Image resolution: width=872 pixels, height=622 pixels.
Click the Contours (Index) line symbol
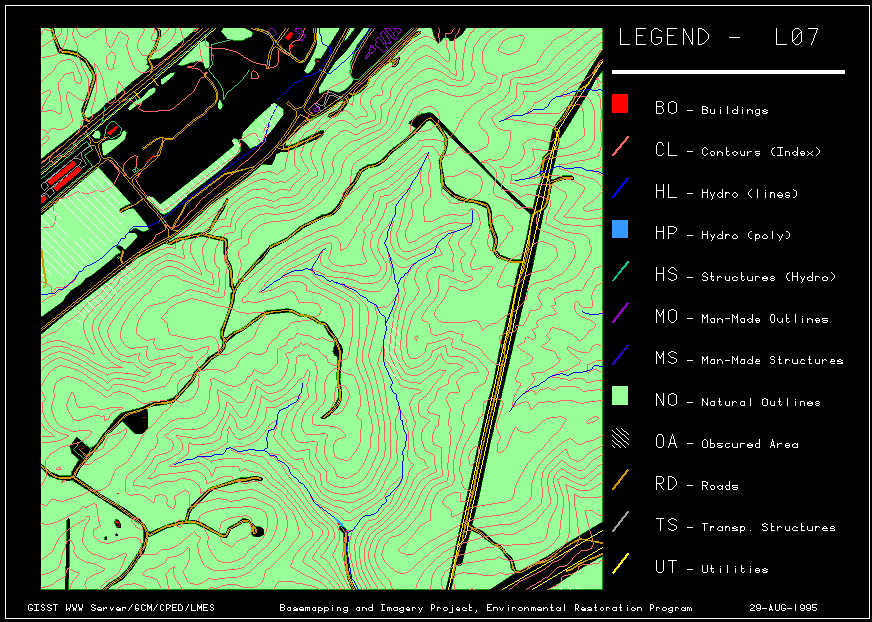coord(620,146)
